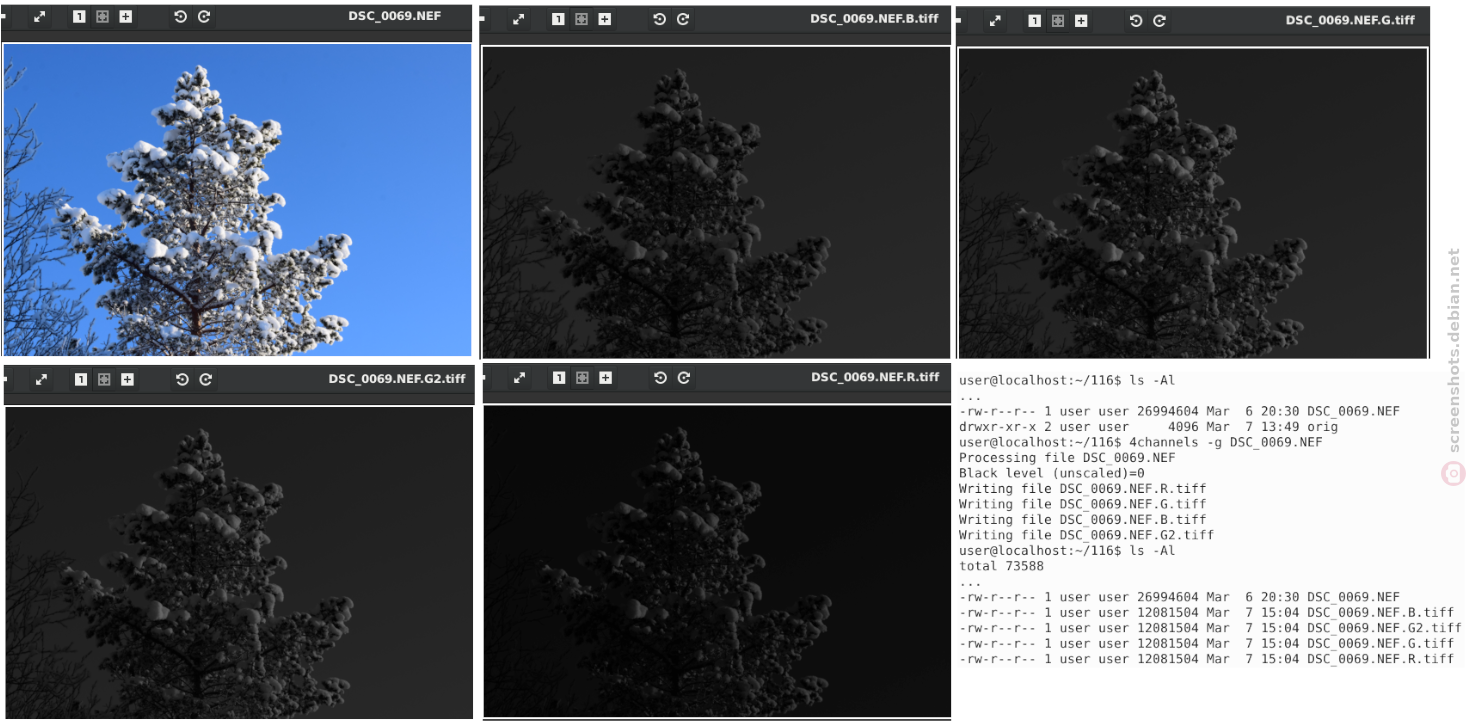Click fullscreen icon in DSC_0069.NEF.G2.tiff viewer
Screen dimensions: 1466x722
42,380
